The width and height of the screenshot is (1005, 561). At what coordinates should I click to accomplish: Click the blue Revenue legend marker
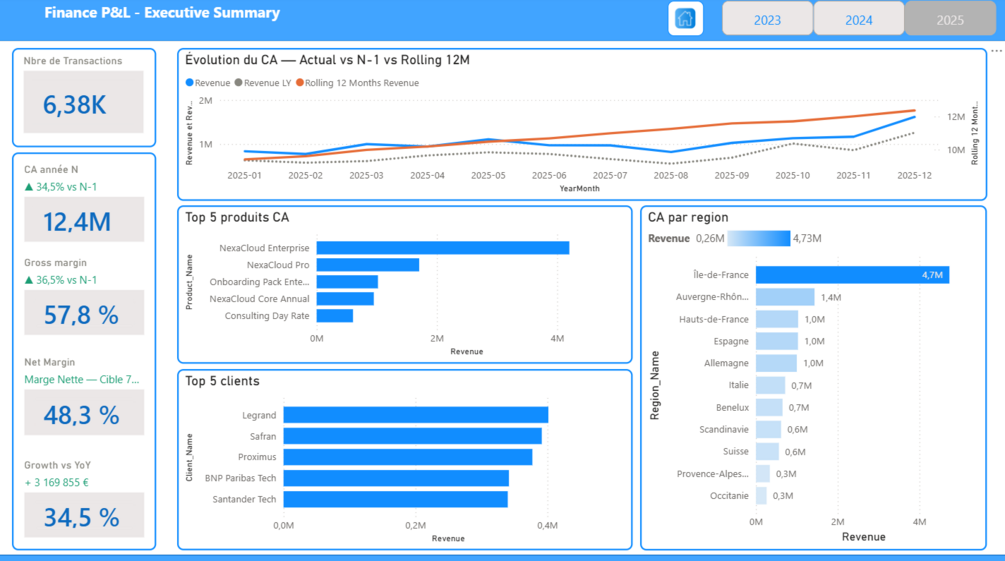pyautogui.click(x=189, y=83)
